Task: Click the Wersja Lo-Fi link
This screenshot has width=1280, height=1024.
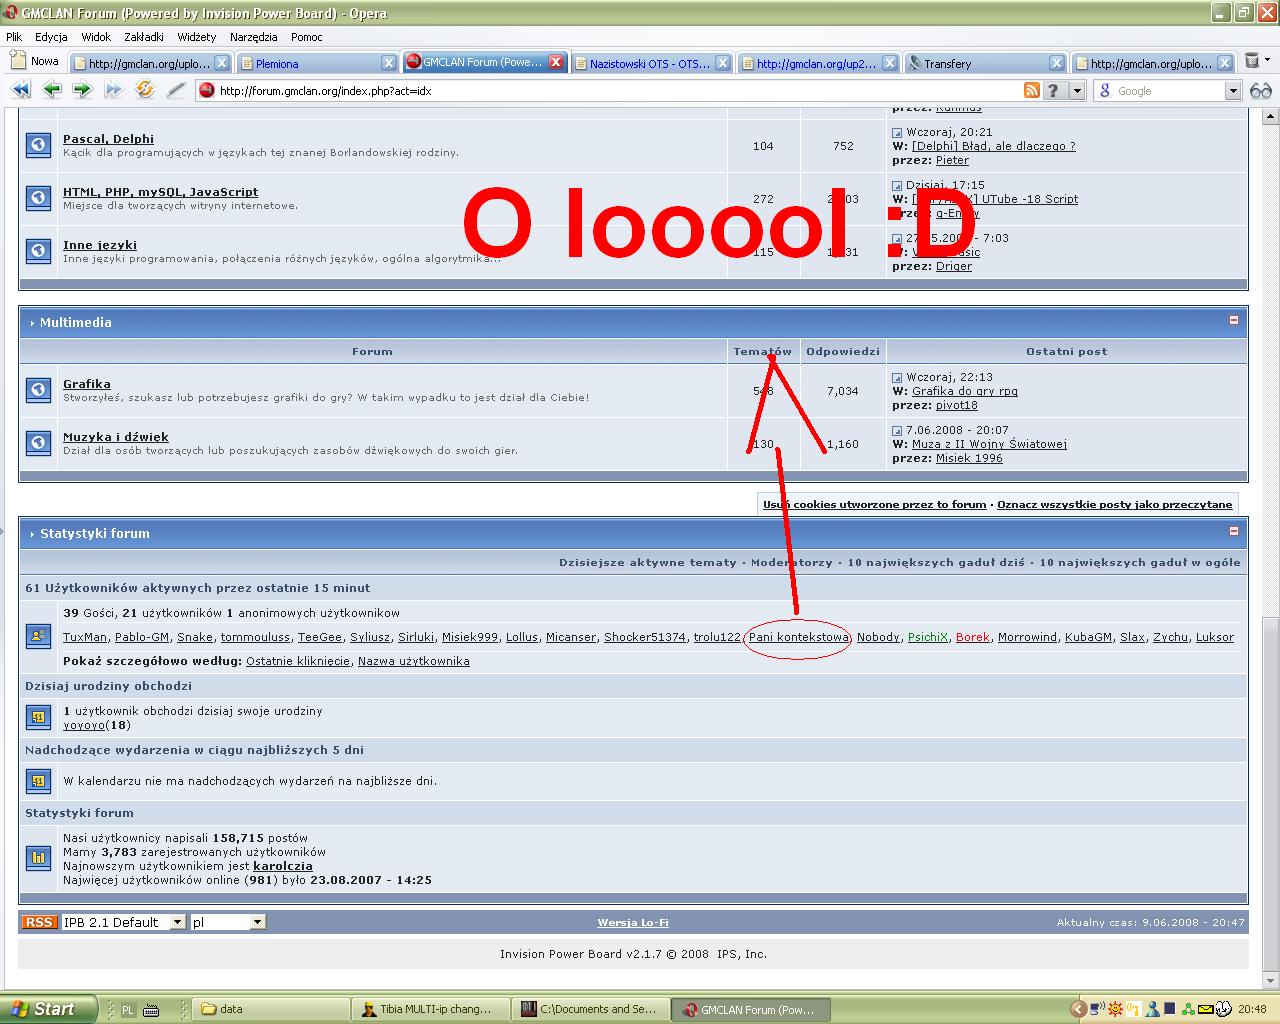Action: pyautogui.click(x=633, y=922)
